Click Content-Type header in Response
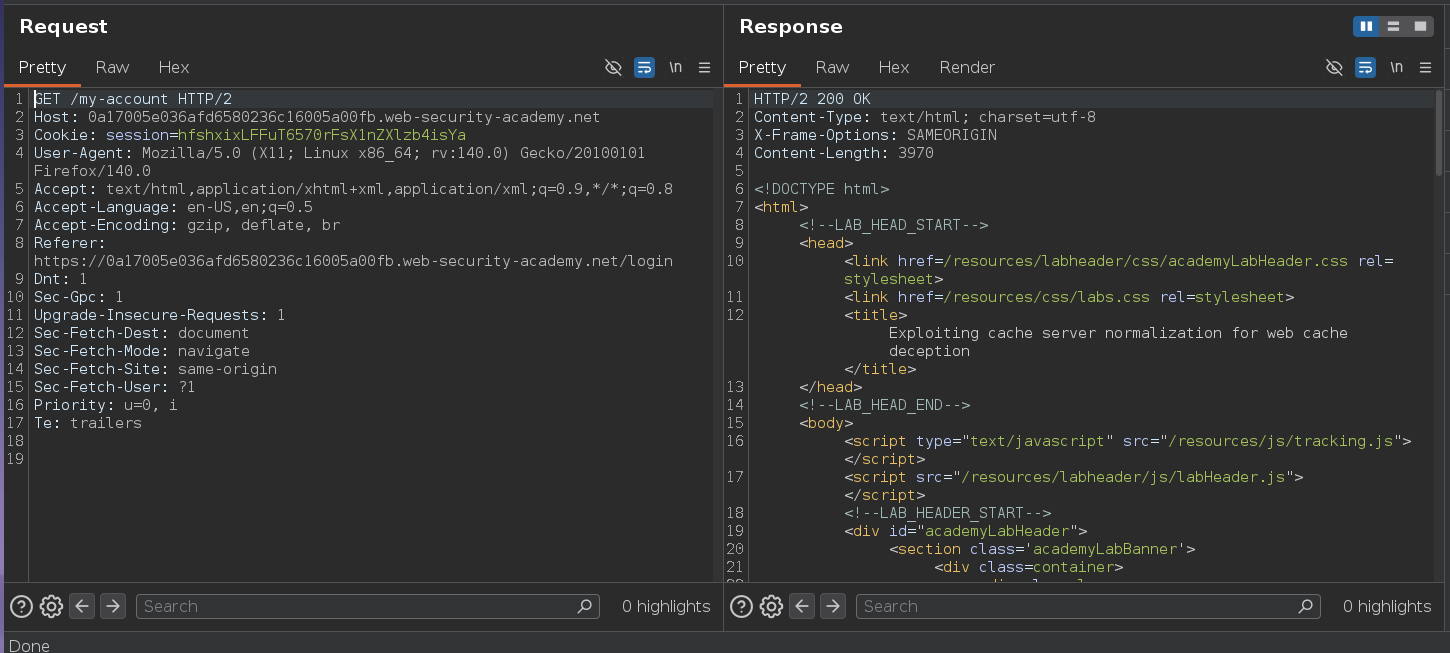 coord(925,117)
